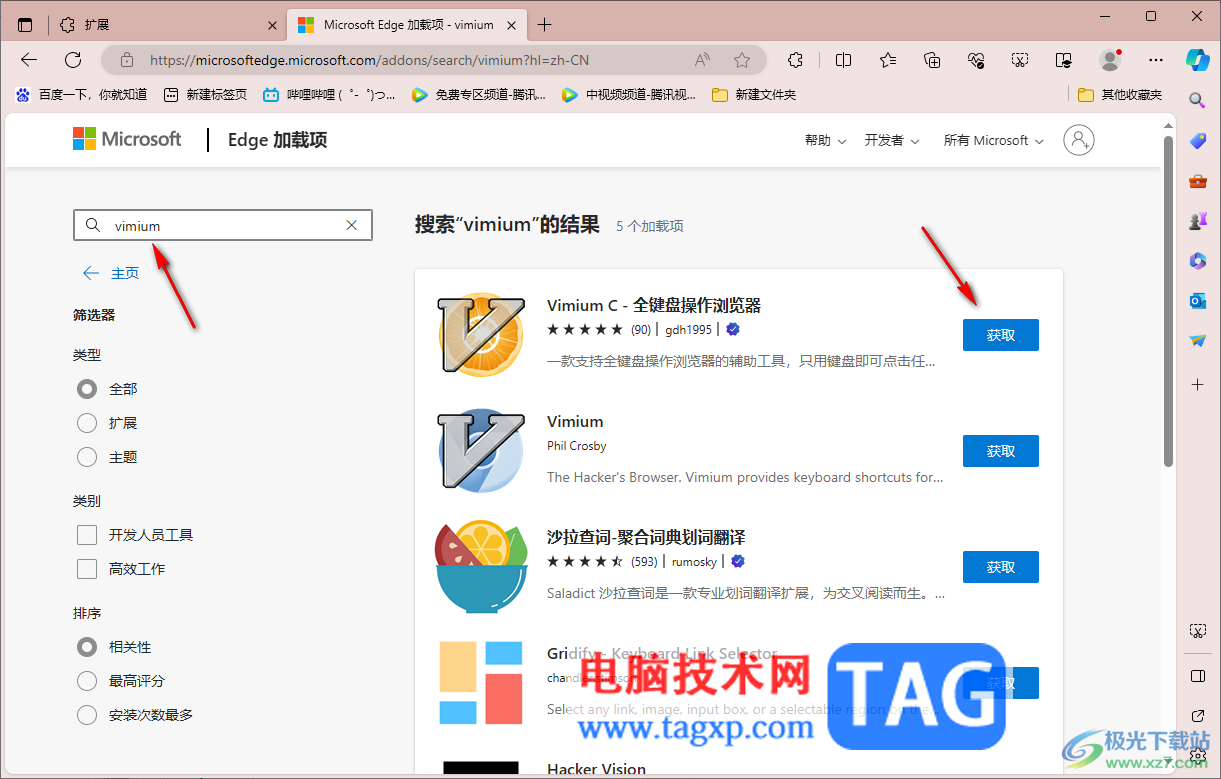Get the Vimium by Phil Crosby extension
The width and height of the screenshot is (1221, 779).
1000,451
